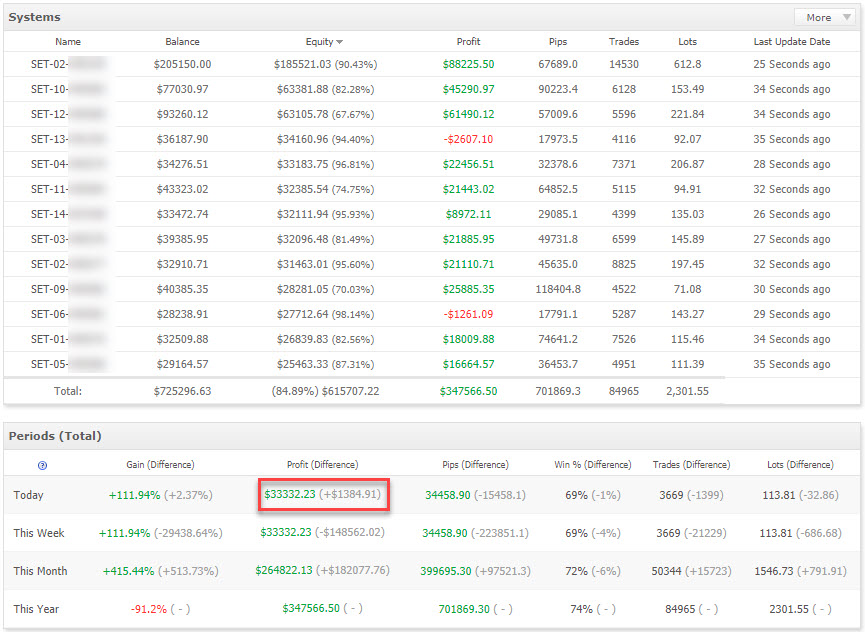The height and width of the screenshot is (632, 865).
Task: Click This Year win rate 74%
Action: click(x=581, y=609)
